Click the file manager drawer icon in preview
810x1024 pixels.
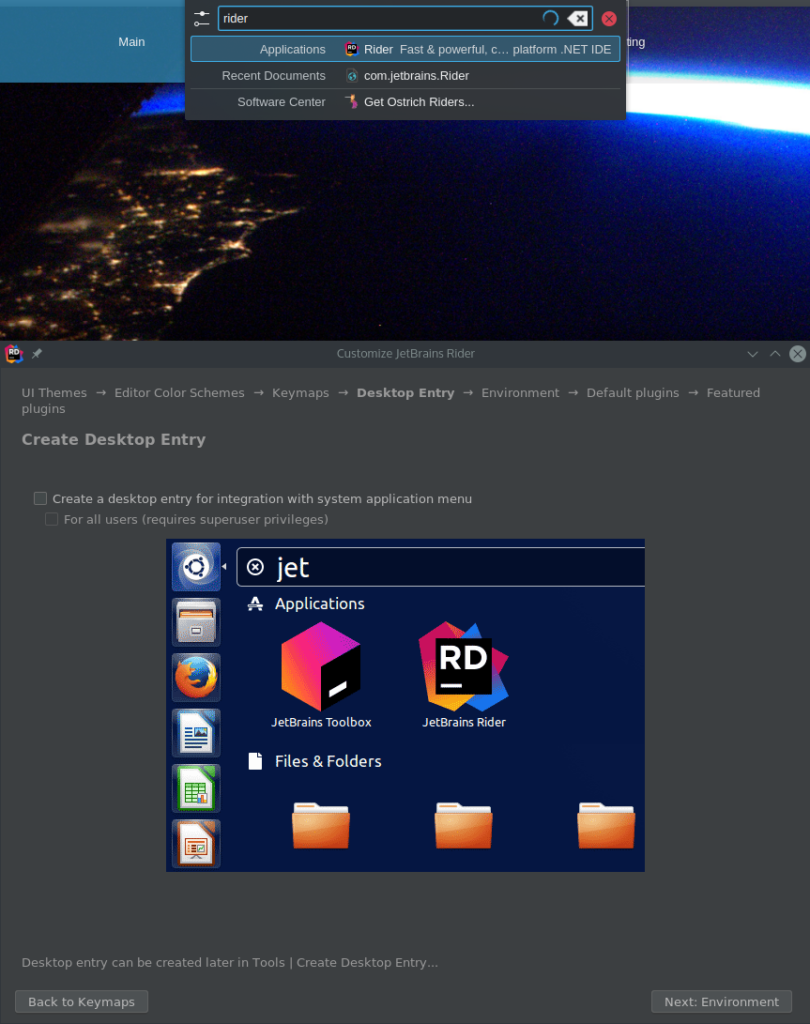[196, 622]
